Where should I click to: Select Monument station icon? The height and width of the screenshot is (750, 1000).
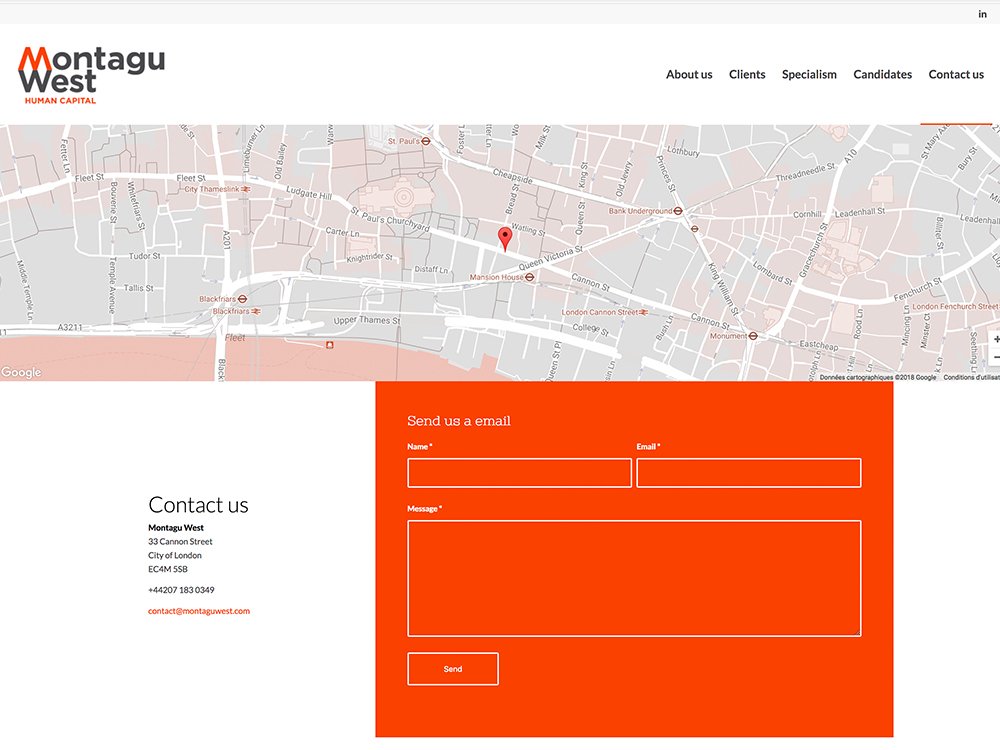[x=753, y=335]
